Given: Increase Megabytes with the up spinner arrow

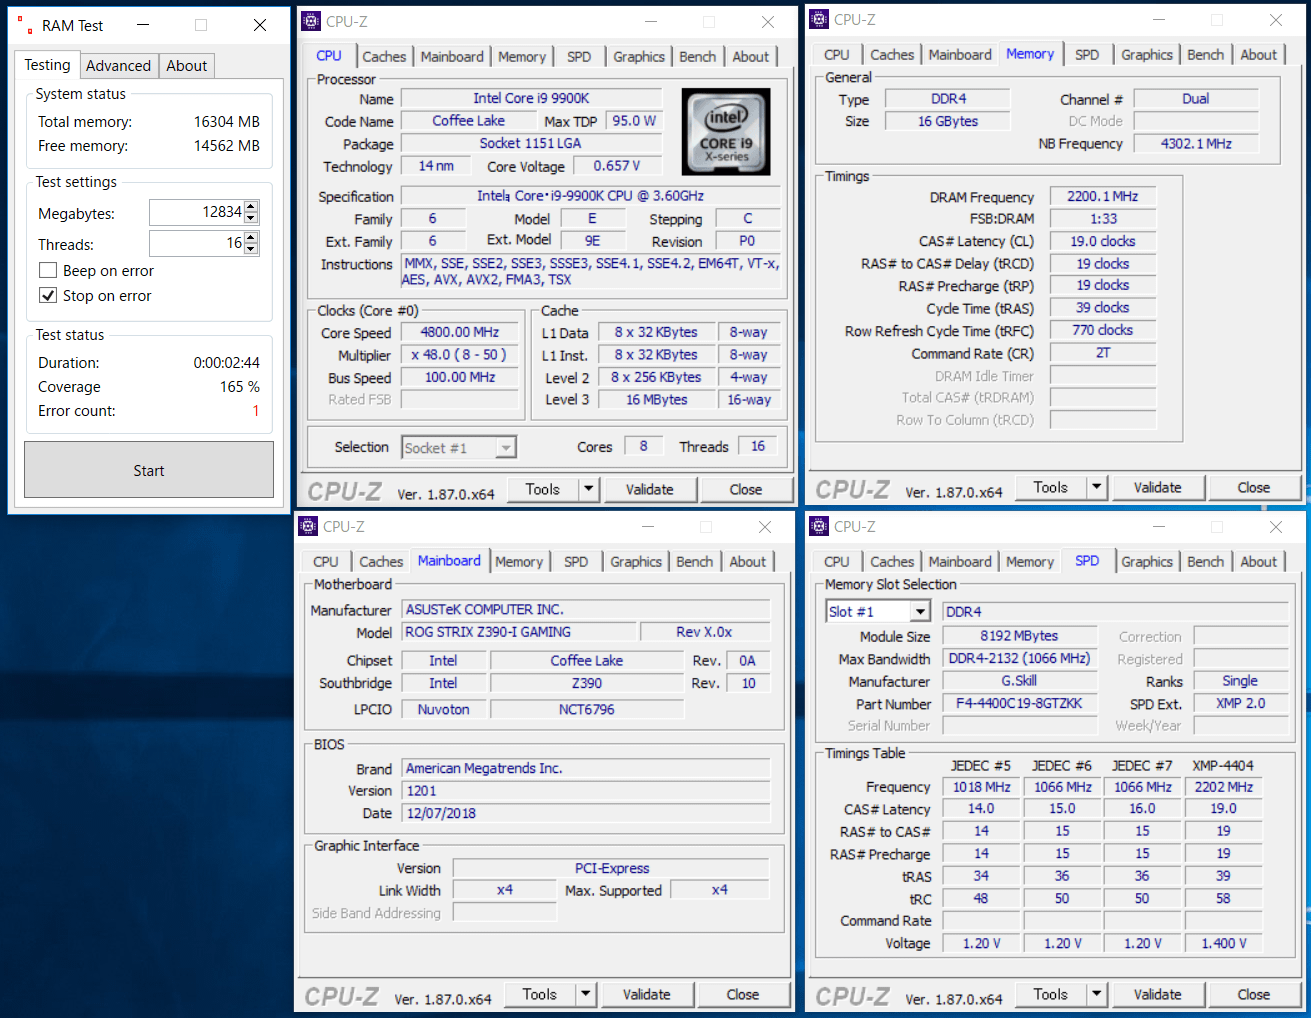Looking at the screenshot, I should [x=251, y=207].
